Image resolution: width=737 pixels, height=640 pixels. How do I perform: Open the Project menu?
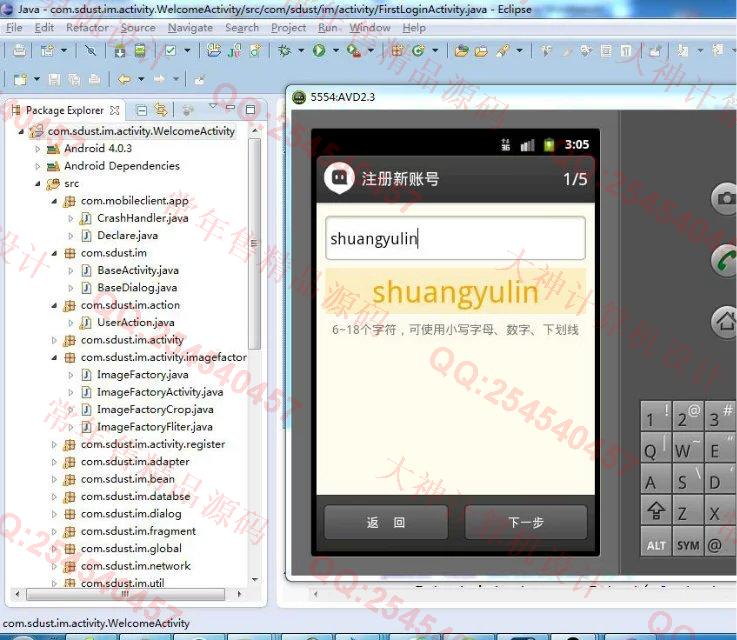coord(289,28)
